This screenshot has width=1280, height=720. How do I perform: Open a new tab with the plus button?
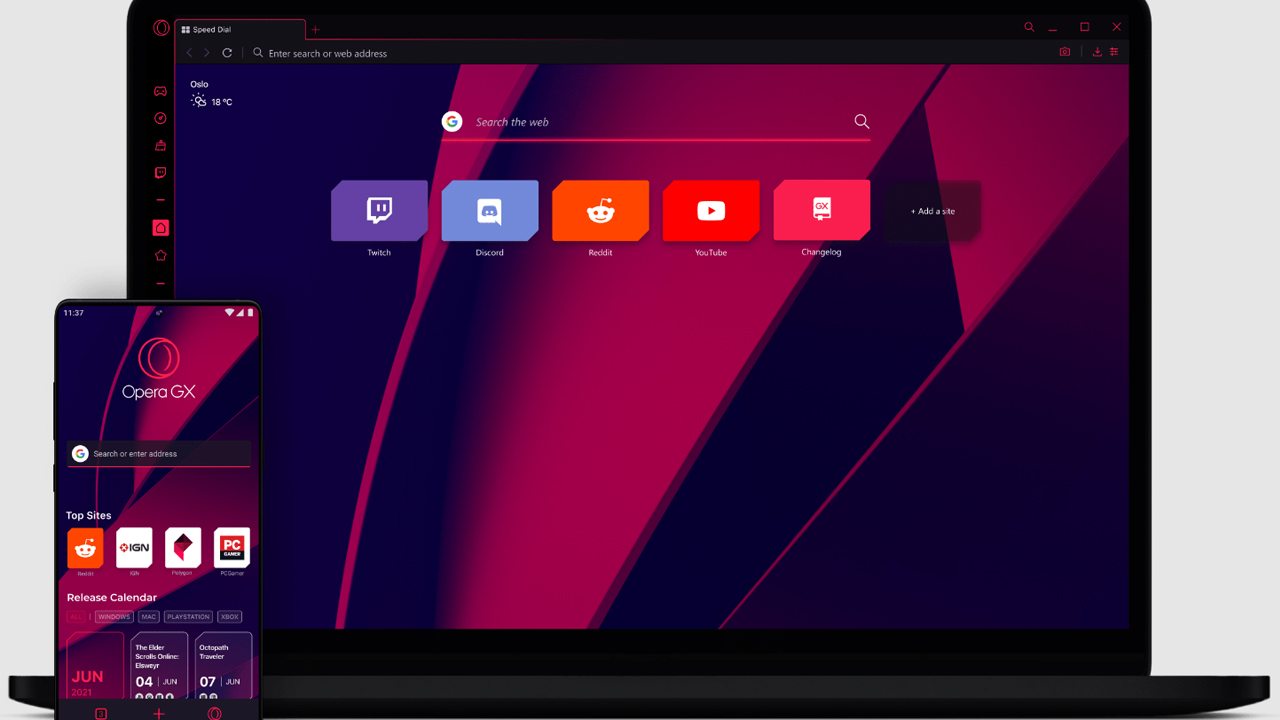pos(315,30)
